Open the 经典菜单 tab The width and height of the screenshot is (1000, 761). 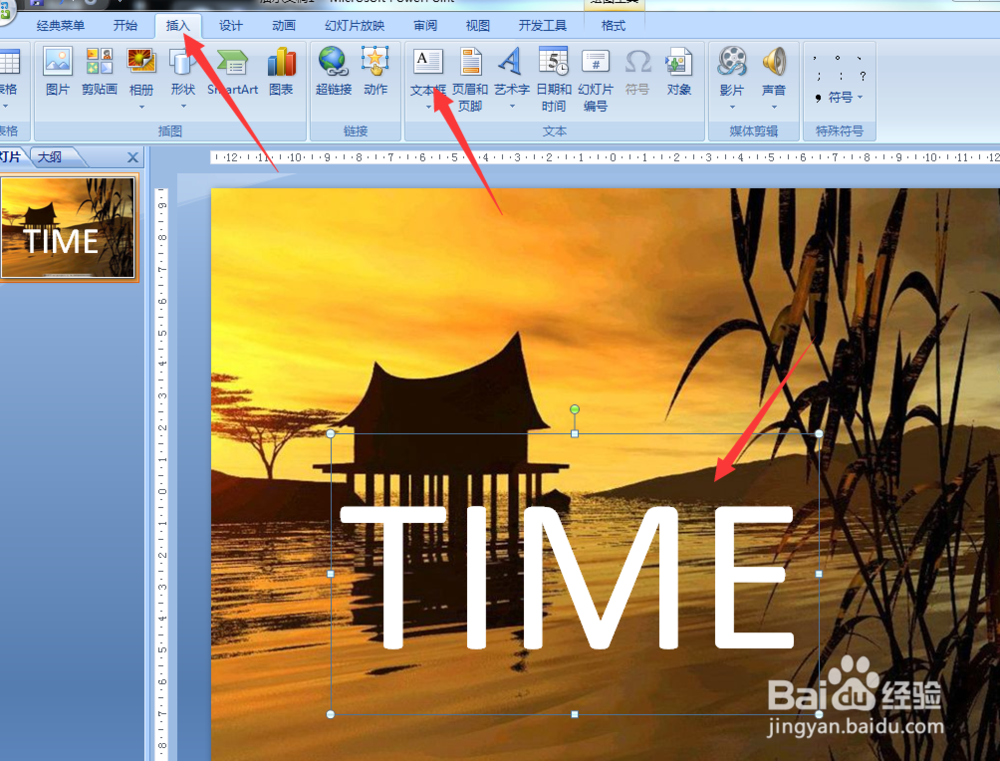tap(61, 26)
